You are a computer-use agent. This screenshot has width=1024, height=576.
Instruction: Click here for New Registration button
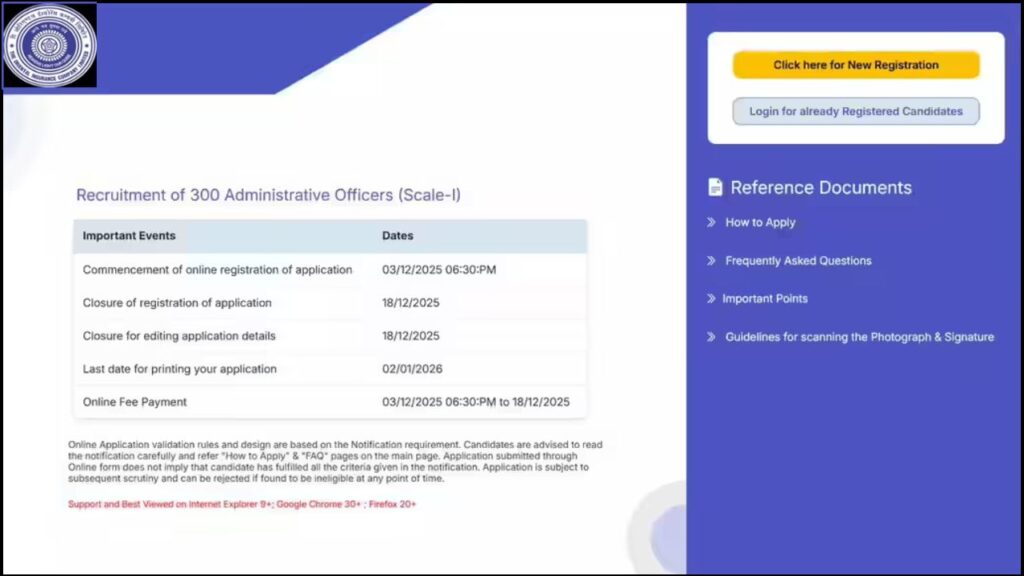tap(856, 65)
